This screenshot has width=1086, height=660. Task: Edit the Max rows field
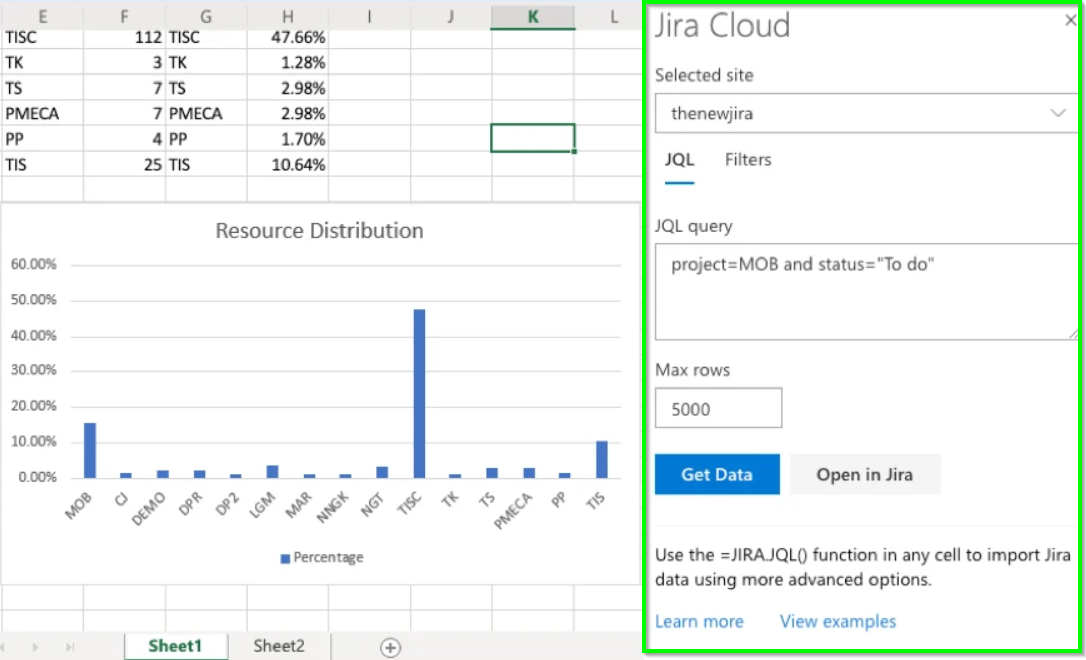click(x=718, y=408)
